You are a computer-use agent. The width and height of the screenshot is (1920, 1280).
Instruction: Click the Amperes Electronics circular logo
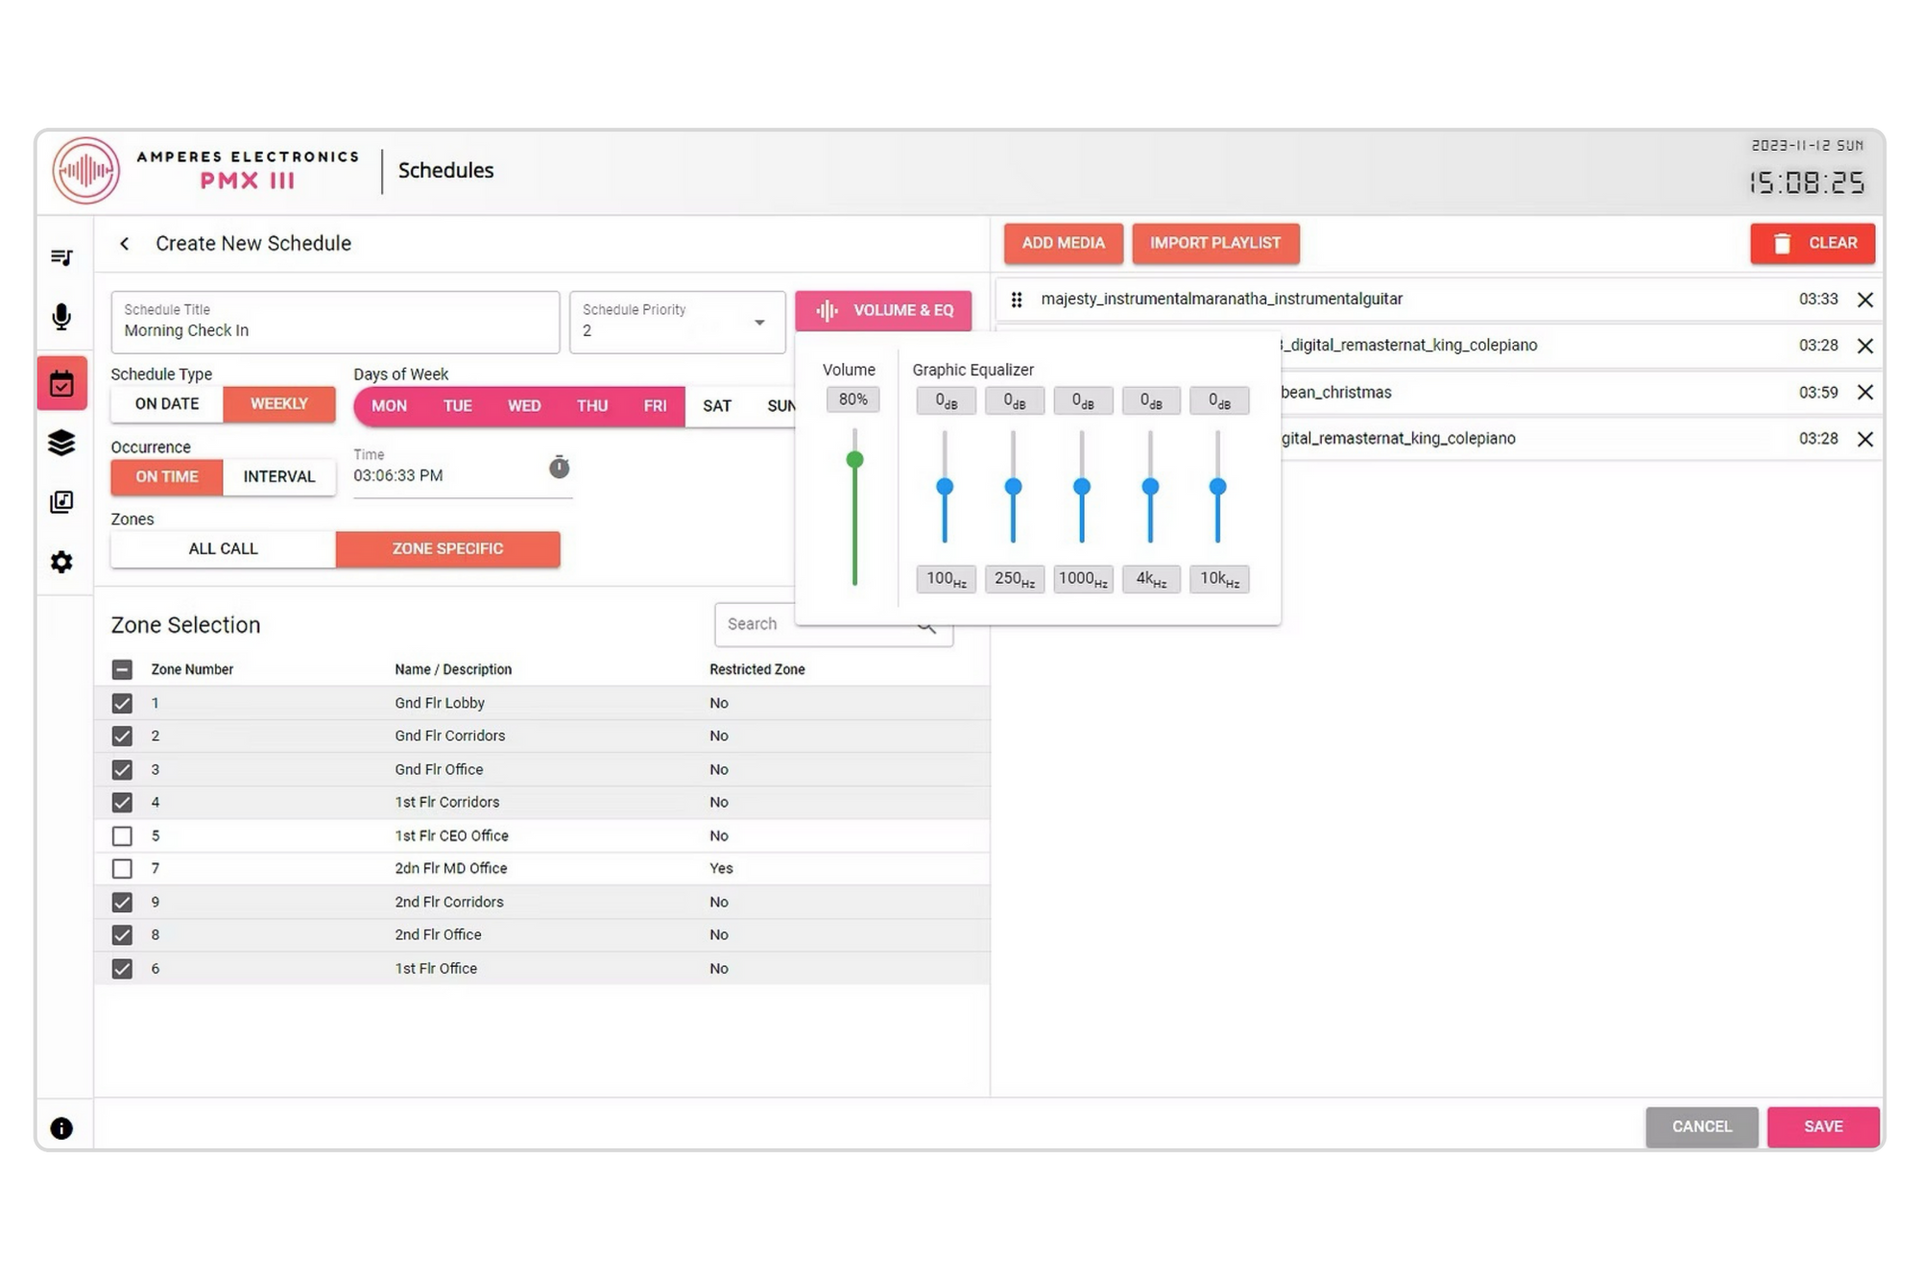point(86,171)
